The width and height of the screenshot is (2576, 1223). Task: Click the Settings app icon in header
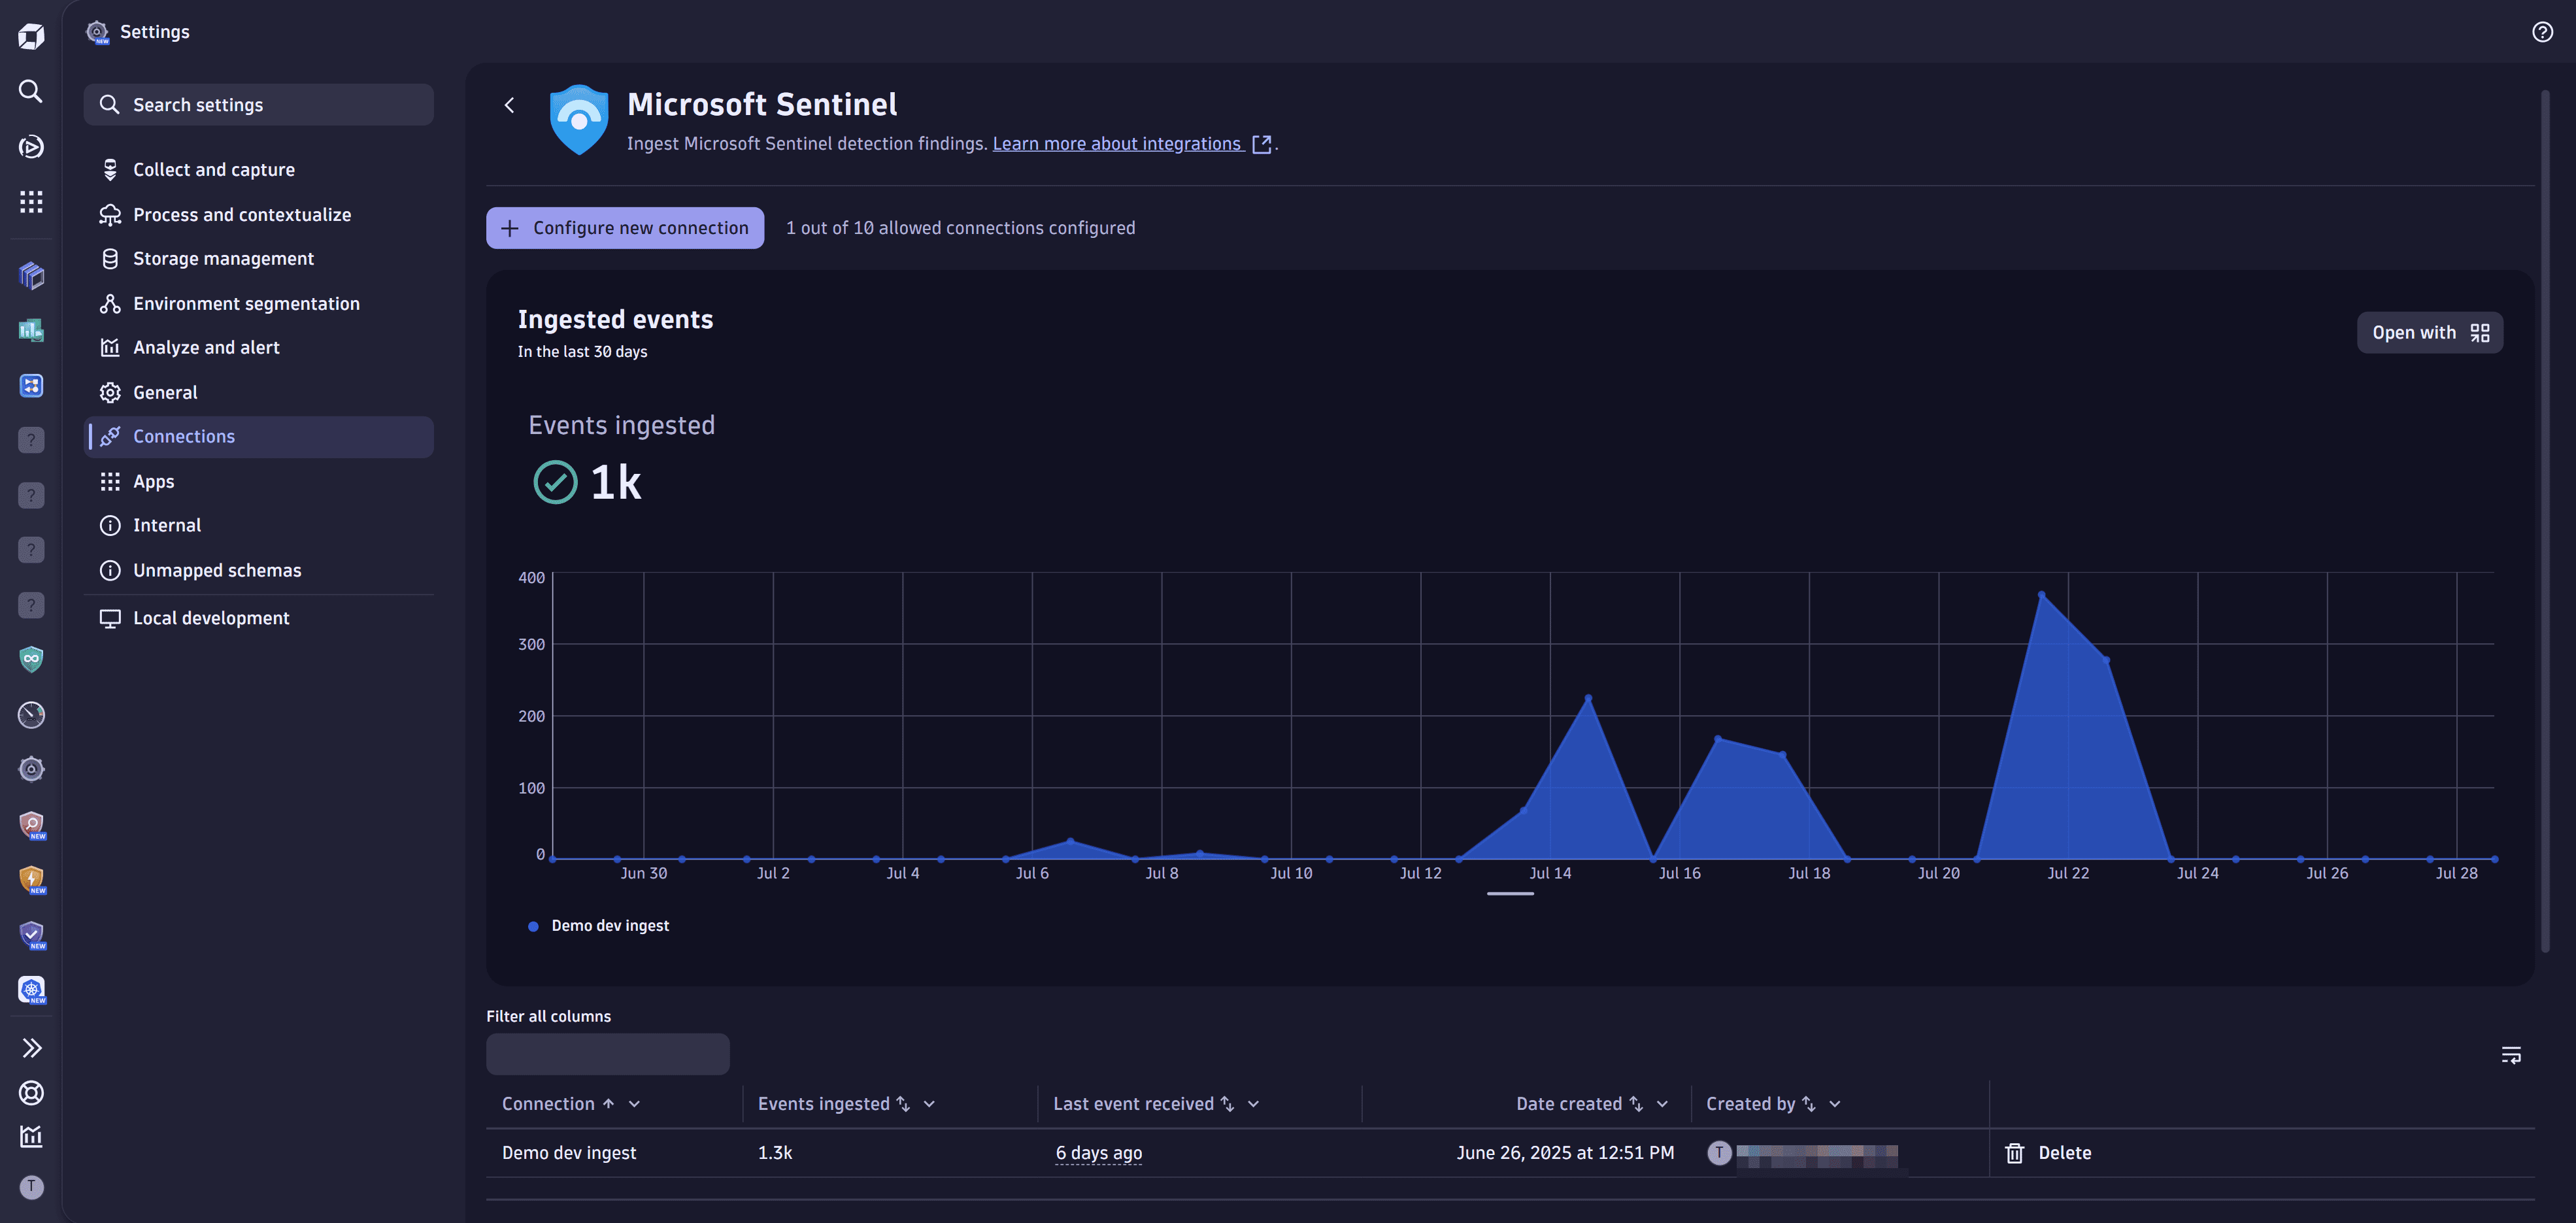tap(97, 32)
